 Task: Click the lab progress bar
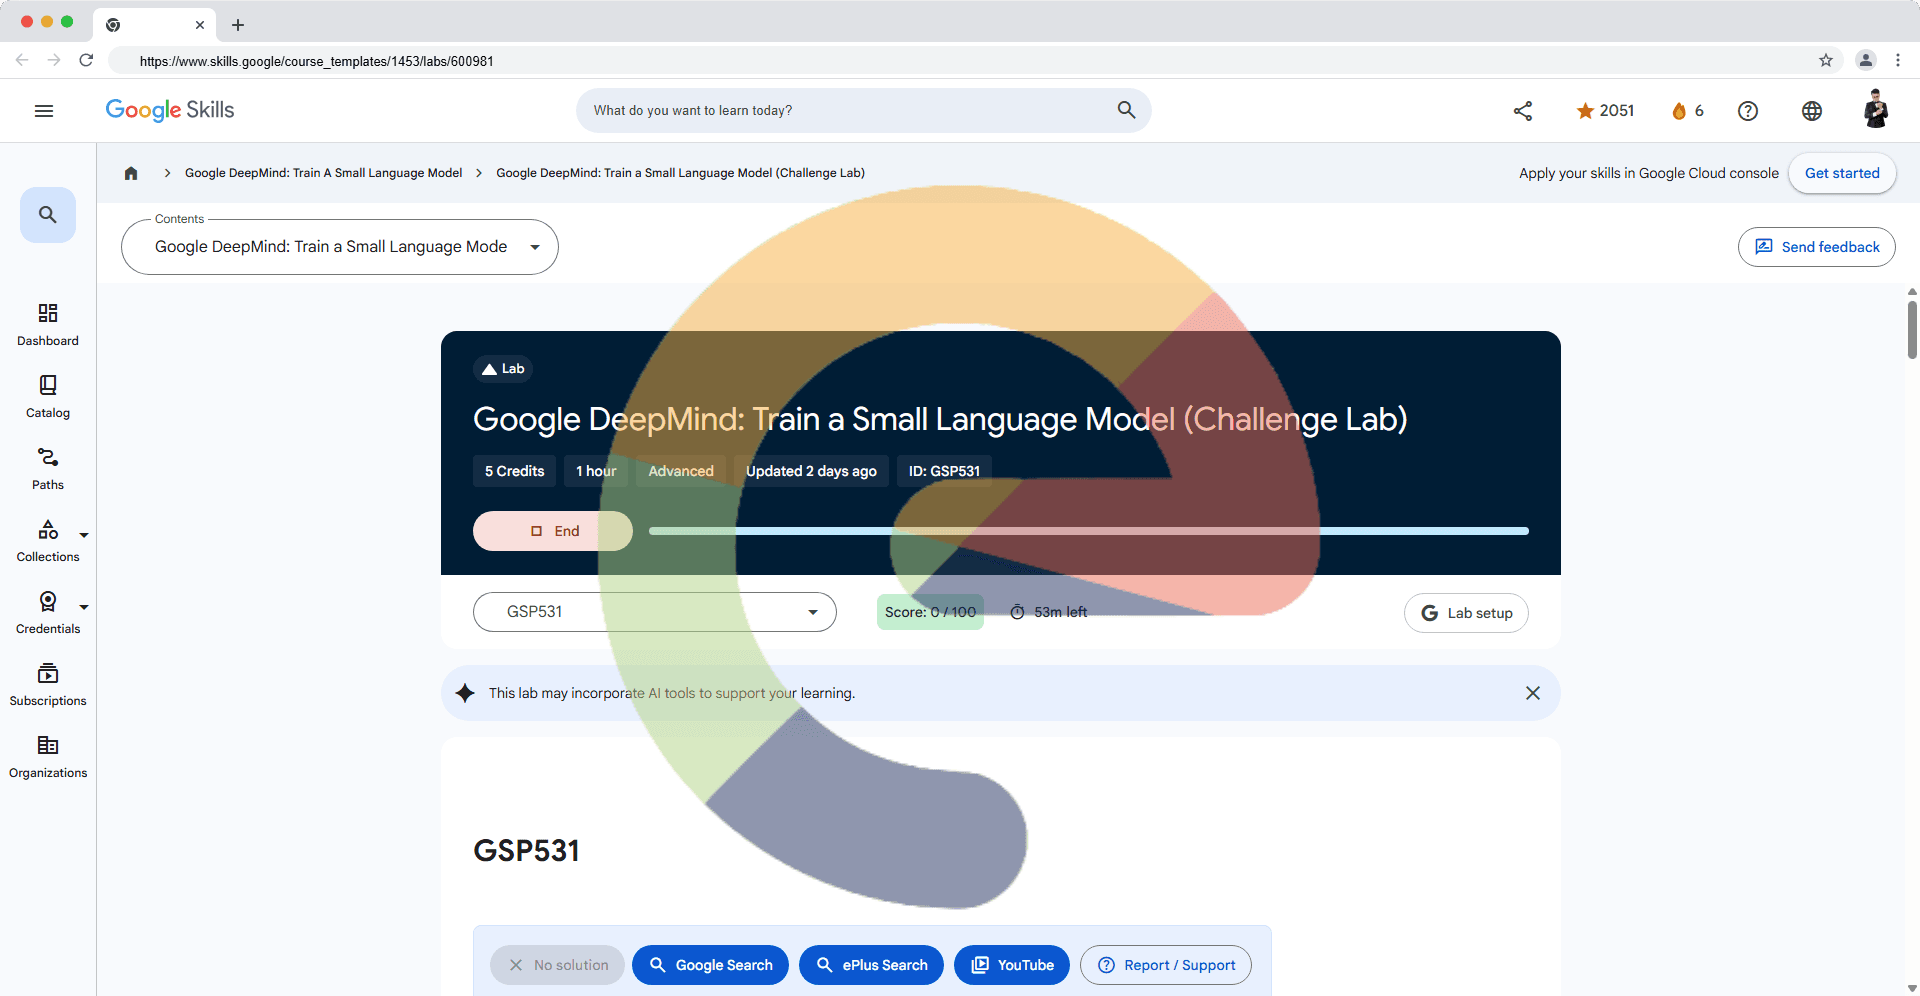(x=1088, y=531)
